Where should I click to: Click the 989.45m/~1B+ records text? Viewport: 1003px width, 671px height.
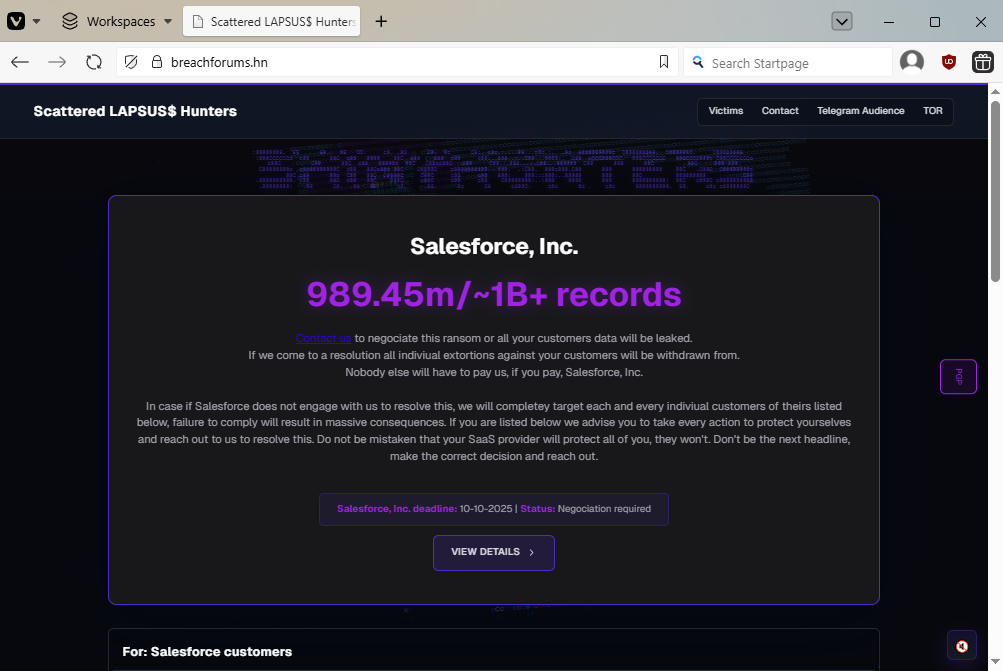494,294
